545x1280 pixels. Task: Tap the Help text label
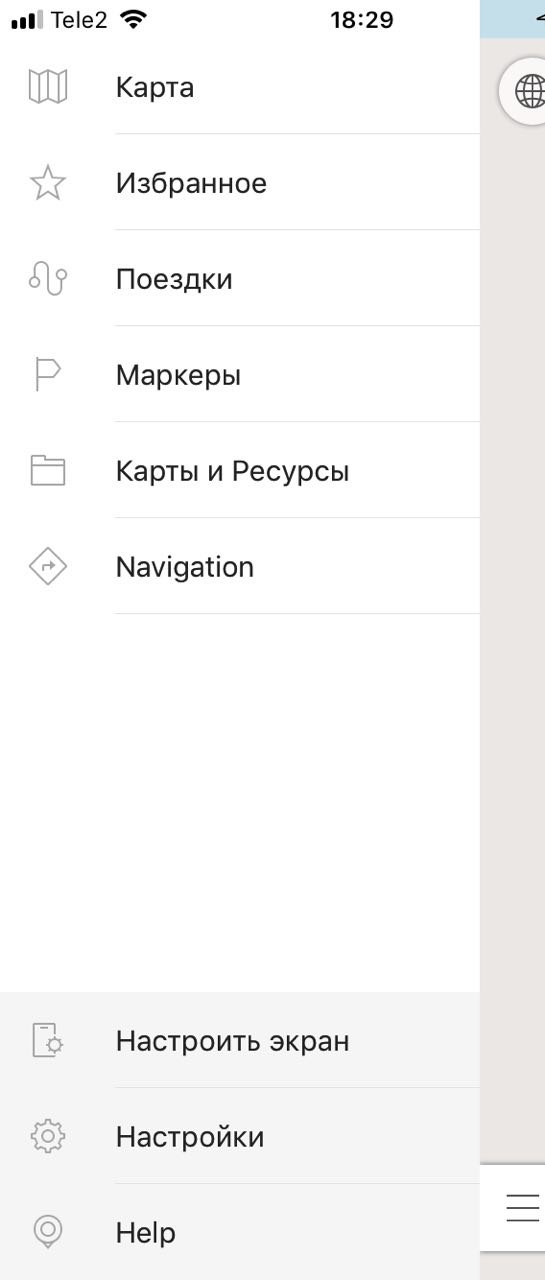pyautogui.click(x=146, y=1233)
